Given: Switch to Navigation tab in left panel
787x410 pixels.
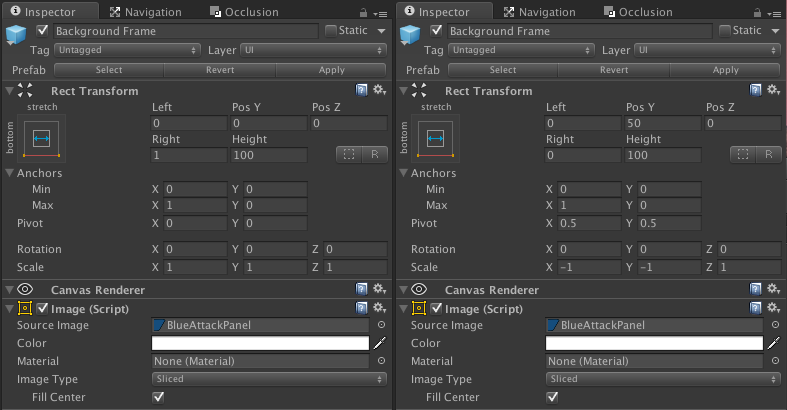Looking at the screenshot, I should coord(146,12).
